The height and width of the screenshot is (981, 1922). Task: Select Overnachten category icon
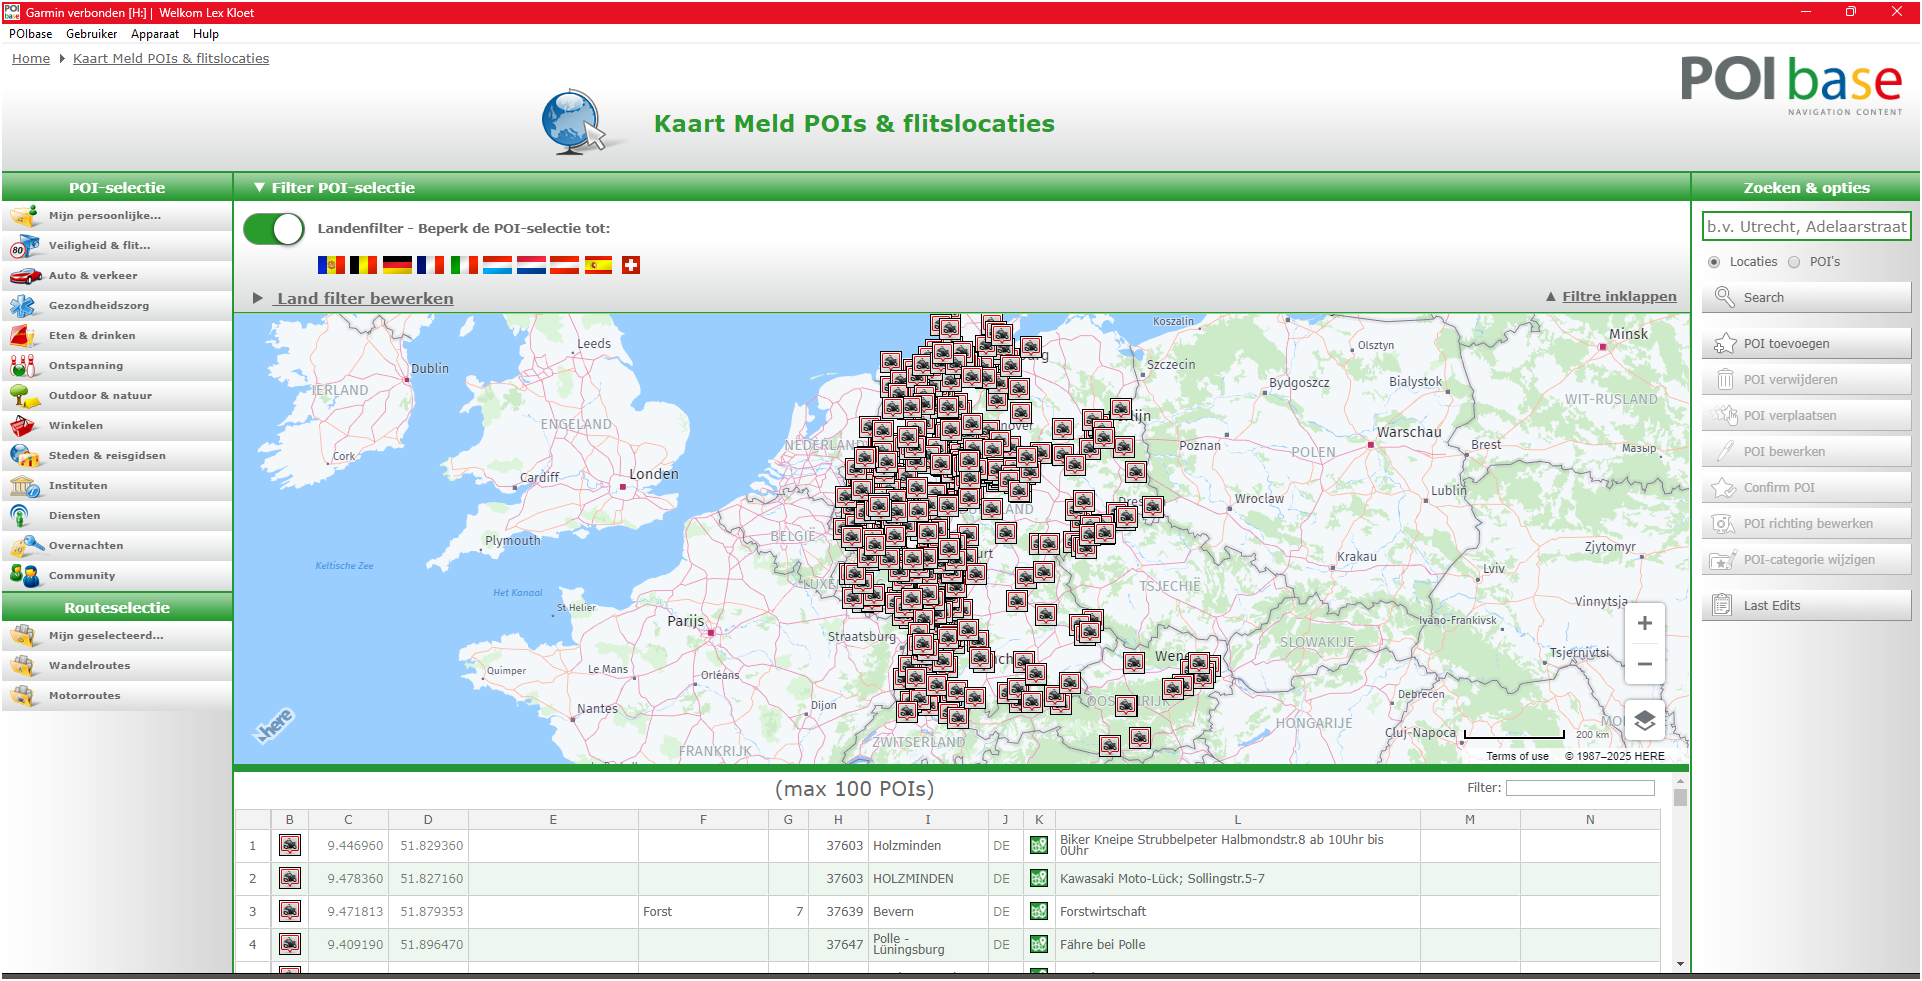click(x=25, y=546)
